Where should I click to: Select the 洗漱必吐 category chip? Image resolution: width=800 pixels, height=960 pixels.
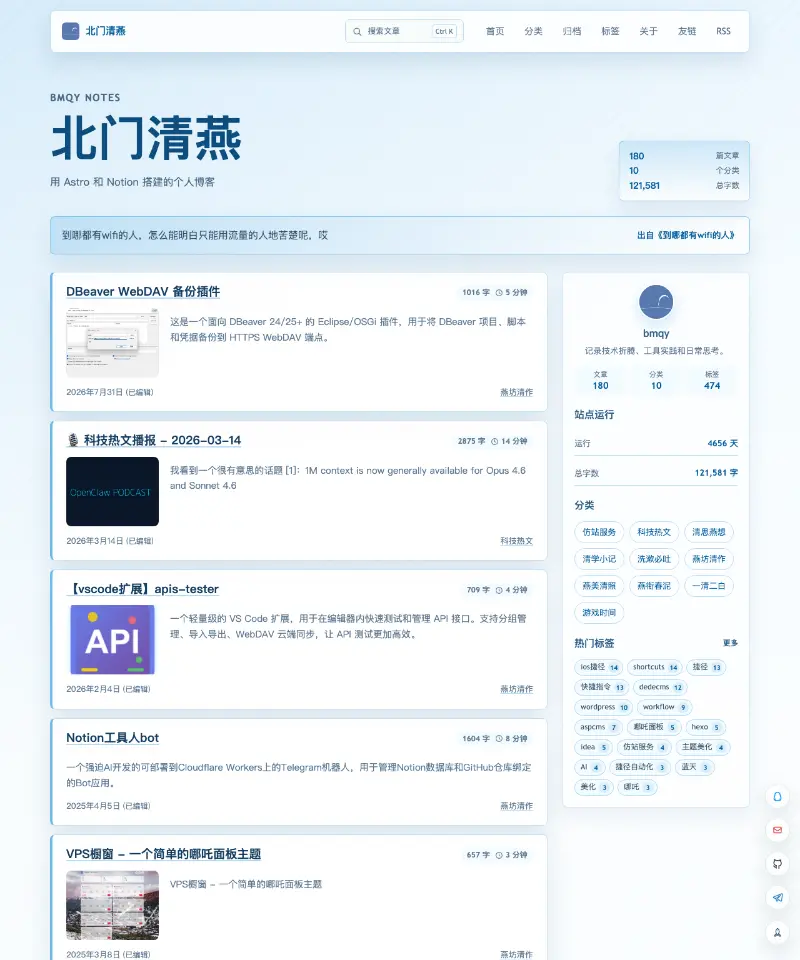pyautogui.click(x=654, y=559)
